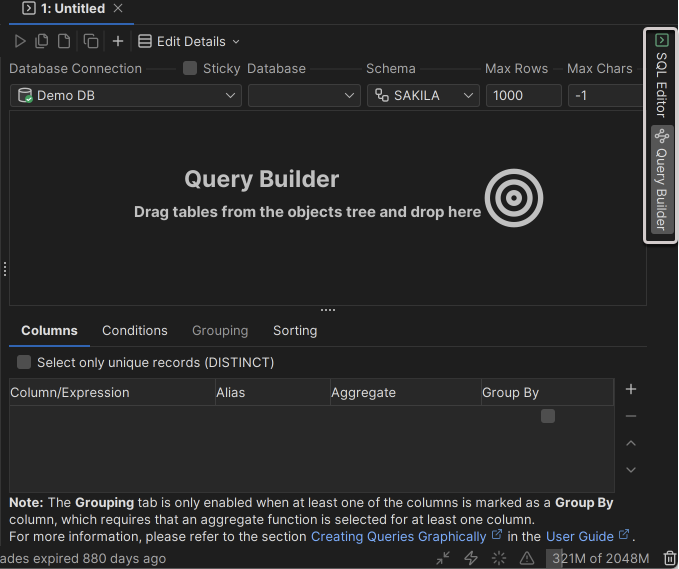Remove a column row with the minus icon
This screenshot has height=569, width=679.
point(631,417)
